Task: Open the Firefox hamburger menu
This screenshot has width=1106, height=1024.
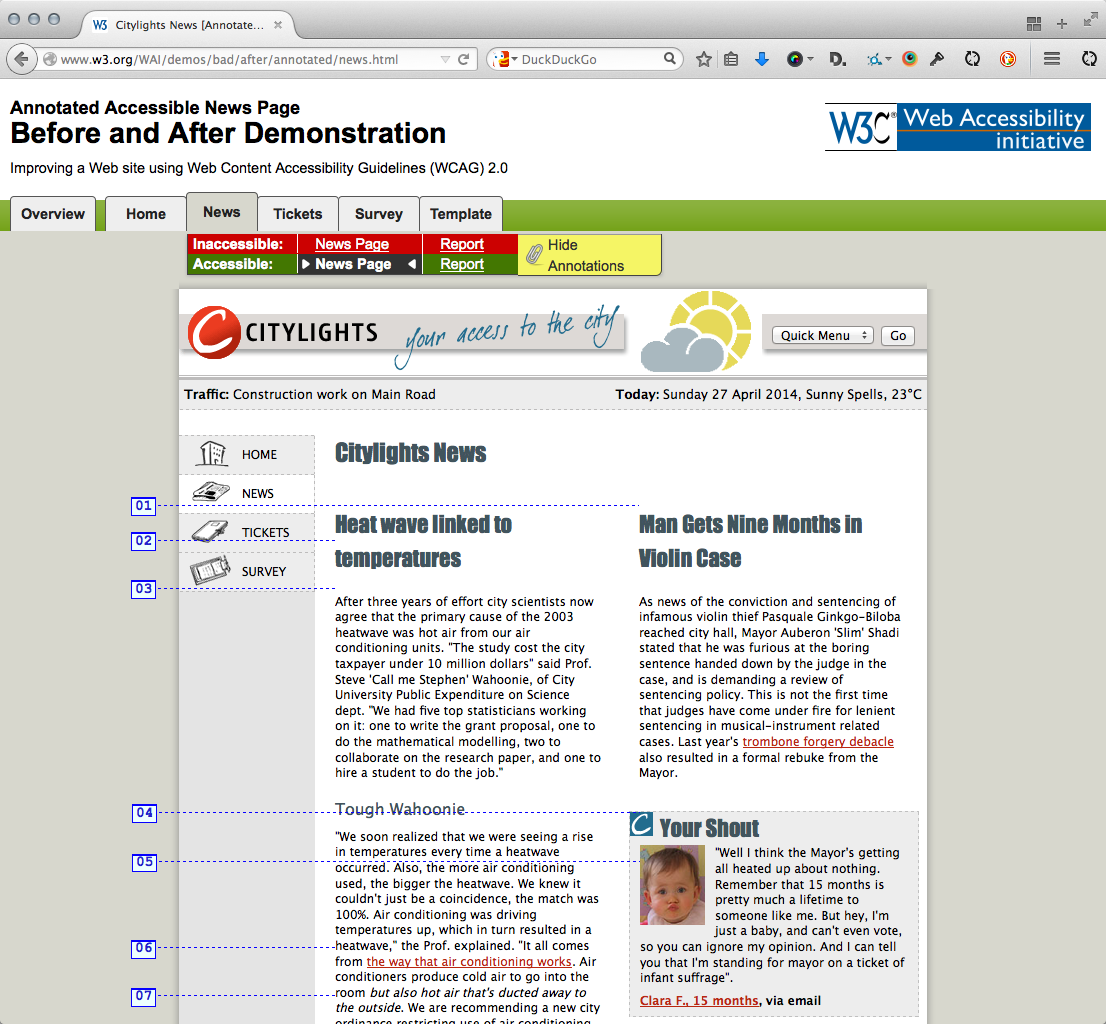Action: coord(1051,59)
